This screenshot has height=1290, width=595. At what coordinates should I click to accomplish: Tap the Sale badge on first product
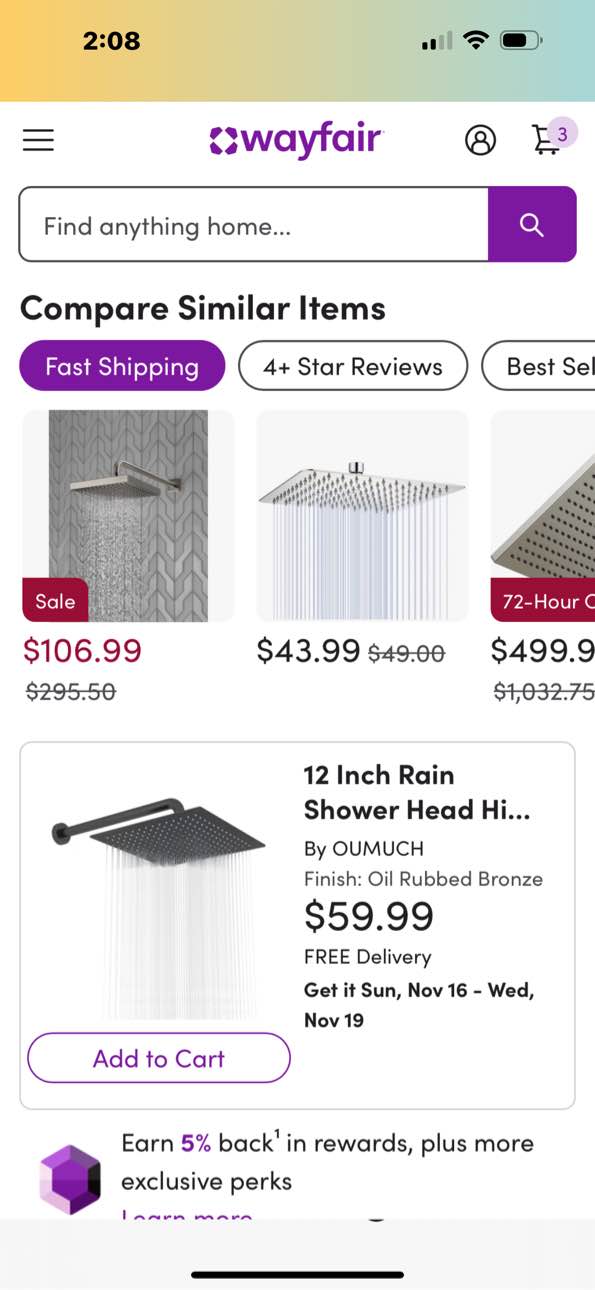coord(55,601)
